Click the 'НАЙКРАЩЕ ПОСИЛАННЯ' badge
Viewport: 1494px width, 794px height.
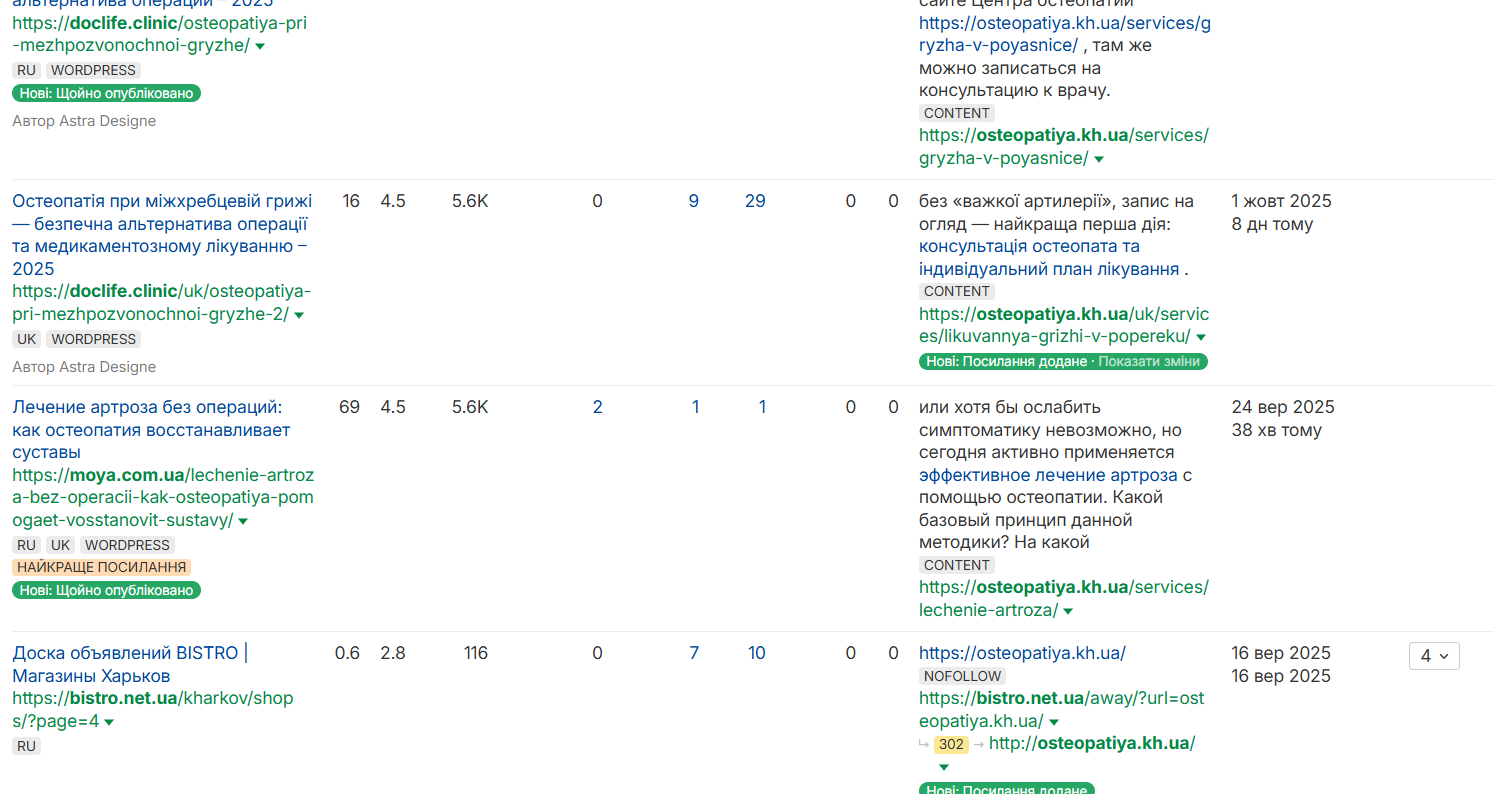click(102, 567)
